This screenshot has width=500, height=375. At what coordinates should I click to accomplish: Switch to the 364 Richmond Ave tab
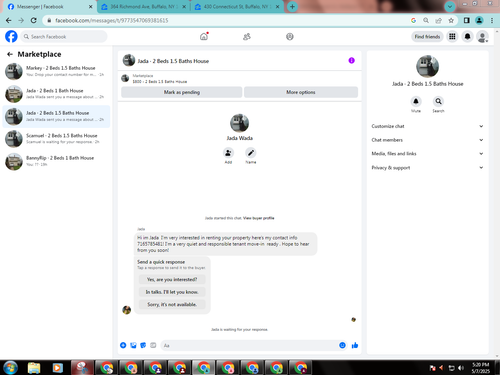(x=144, y=7)
